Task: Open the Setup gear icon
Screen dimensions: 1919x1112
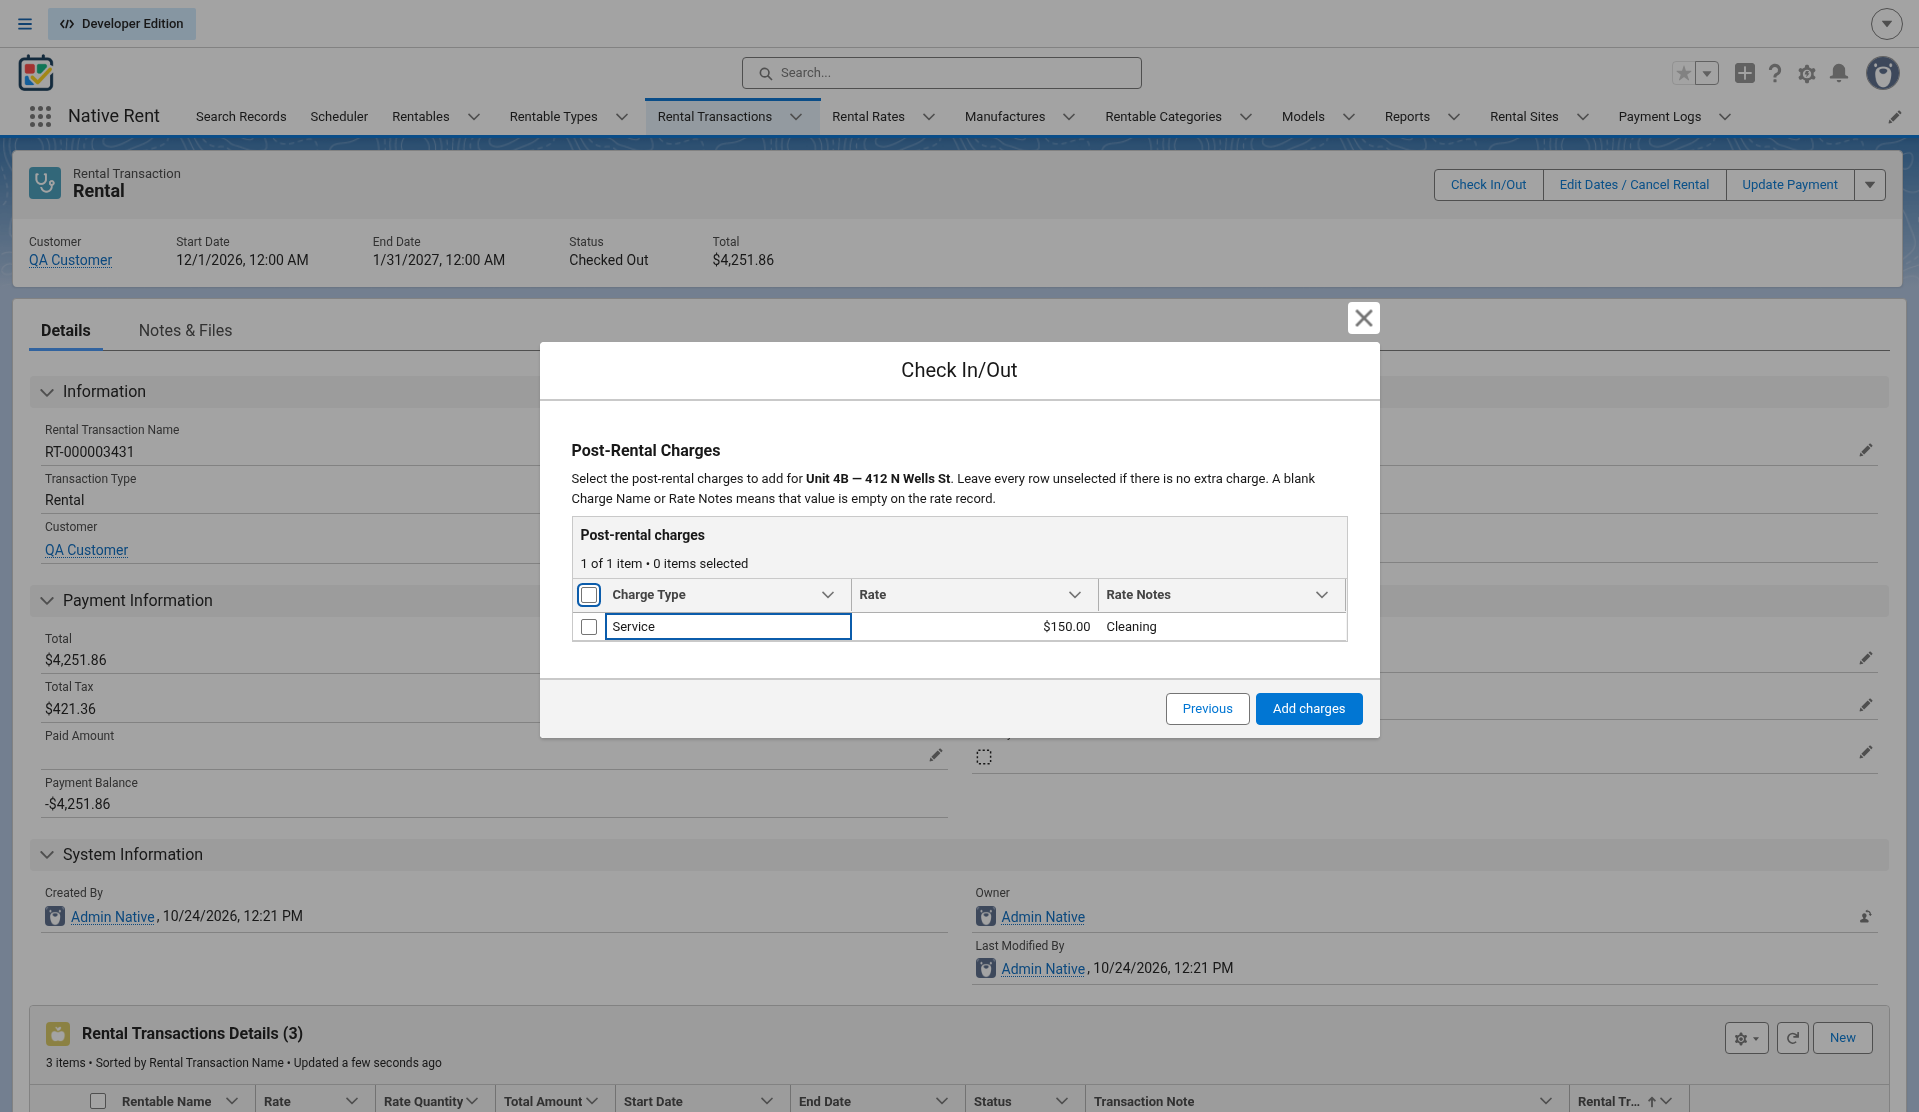Action: [1807, 73]
